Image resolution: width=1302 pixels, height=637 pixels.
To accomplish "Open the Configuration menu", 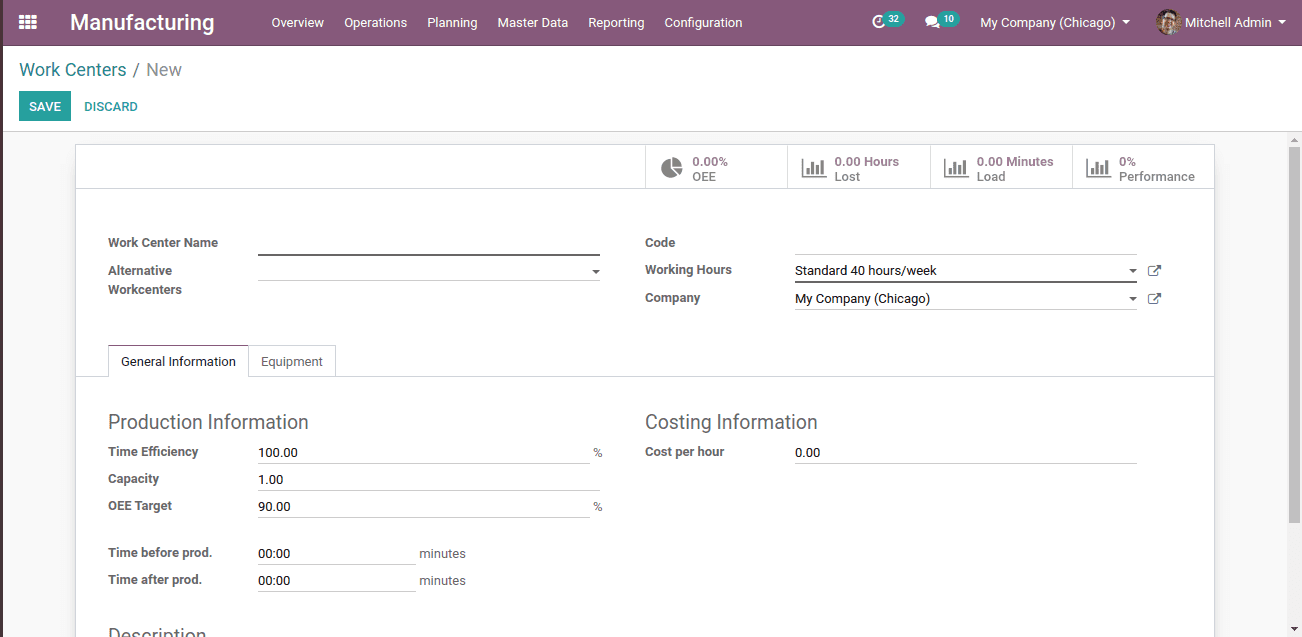I will (x=703, y=22).
